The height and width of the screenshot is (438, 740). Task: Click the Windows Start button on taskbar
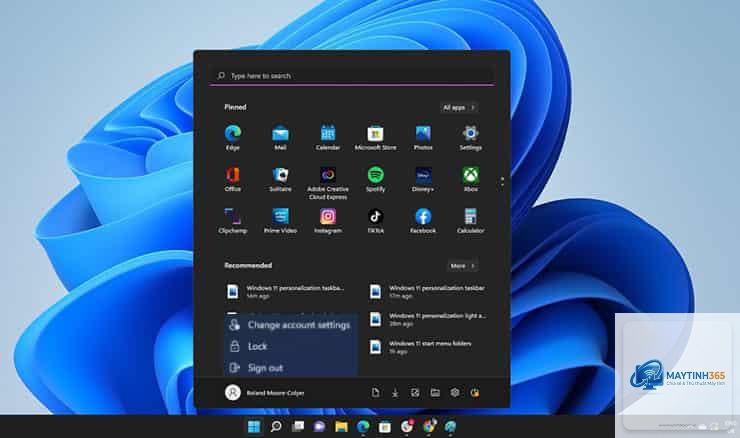pyautogui.click(x=254, y=427)
